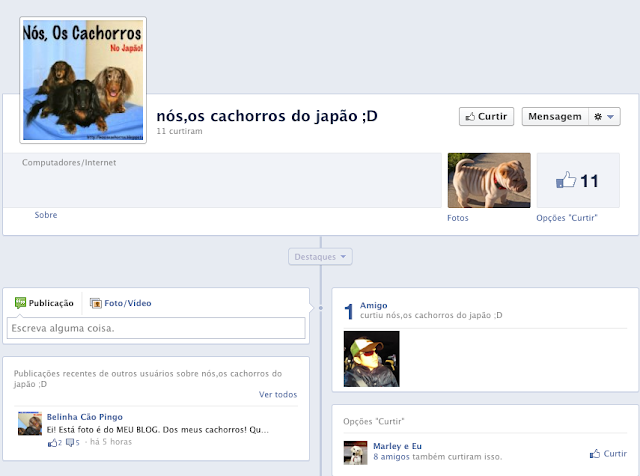Click Curtir next to Marley e Eu
The width and height of the screenshot is (640, 476).
click(608, 454)
